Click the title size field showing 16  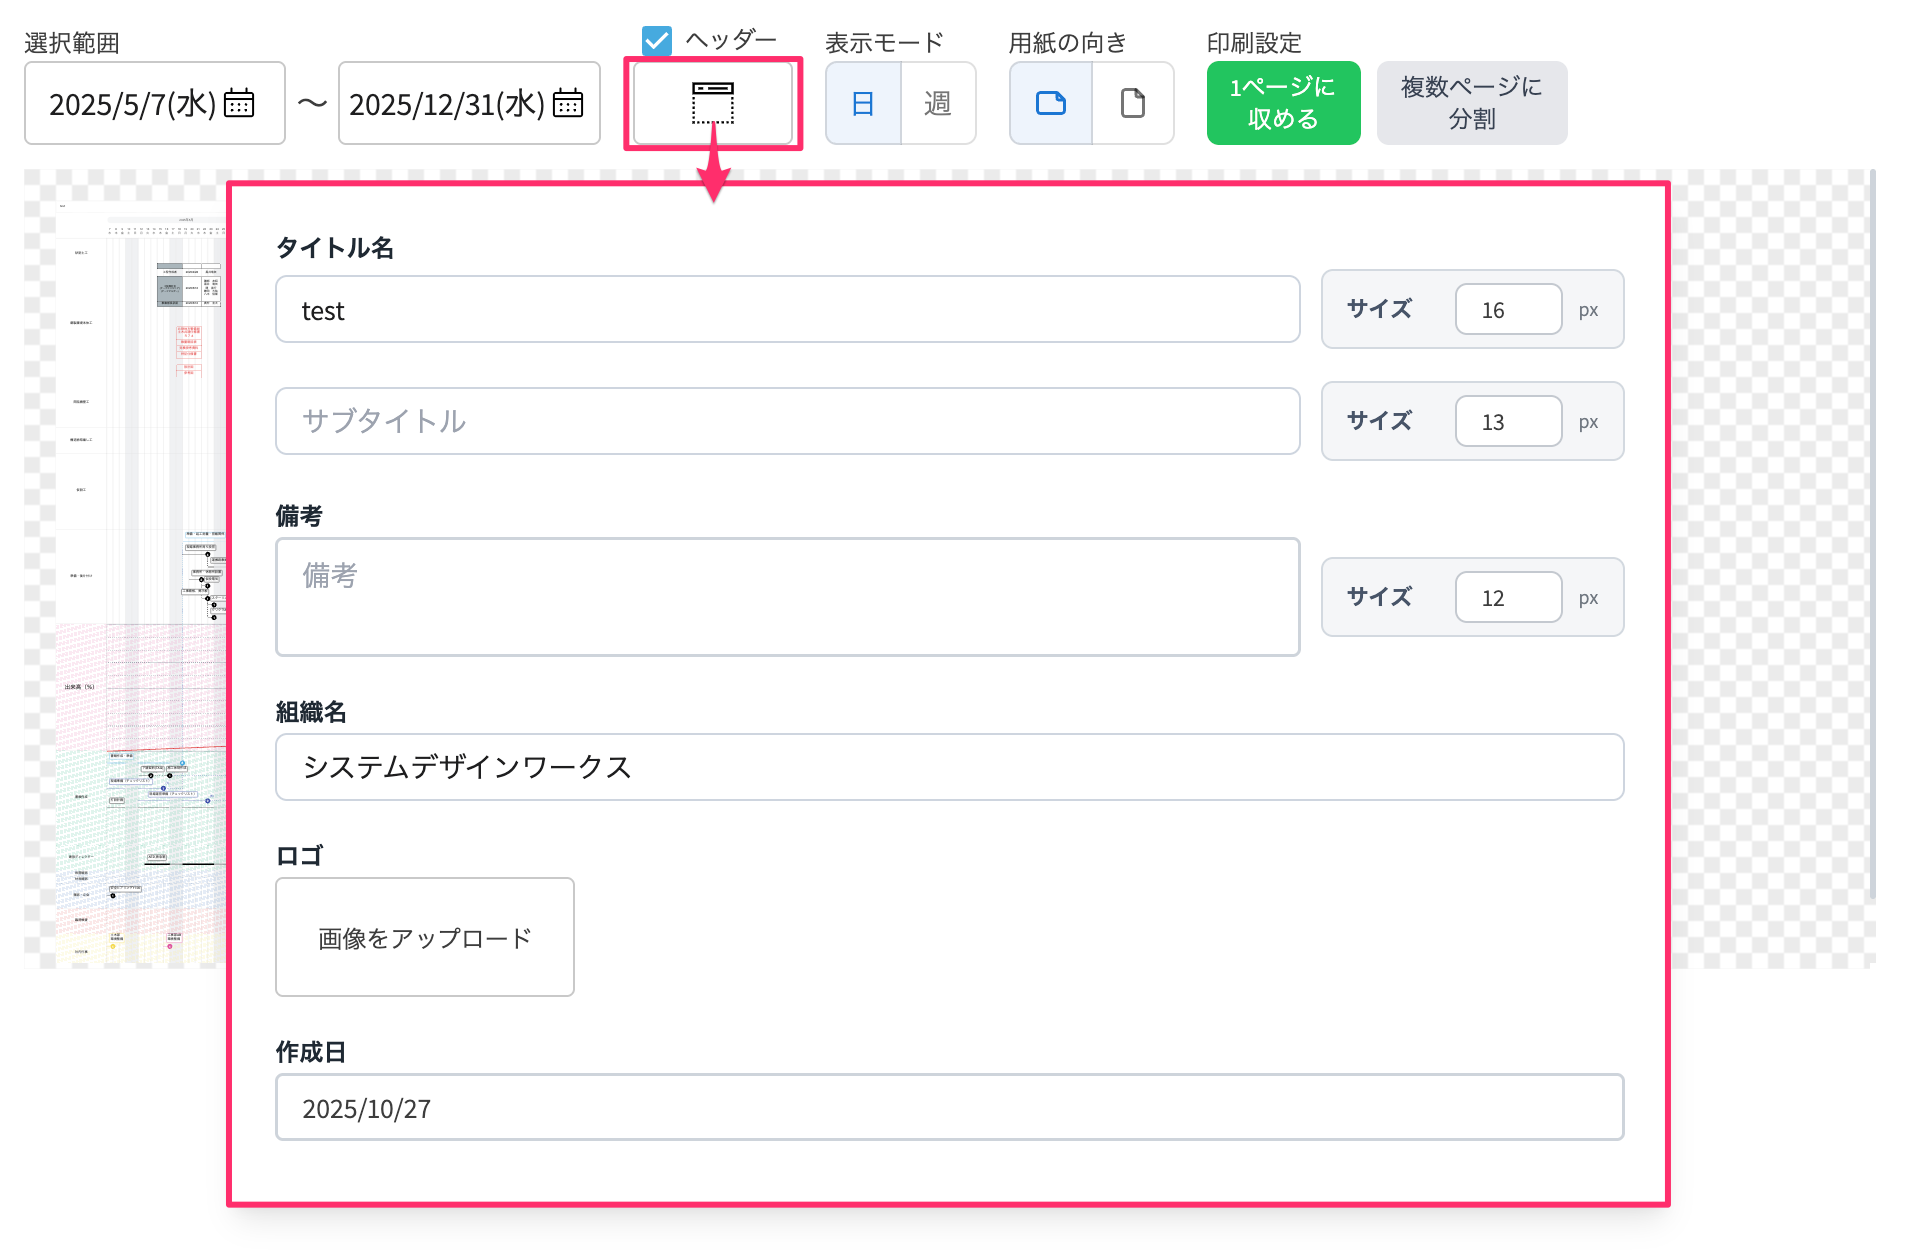(1507, 310)
